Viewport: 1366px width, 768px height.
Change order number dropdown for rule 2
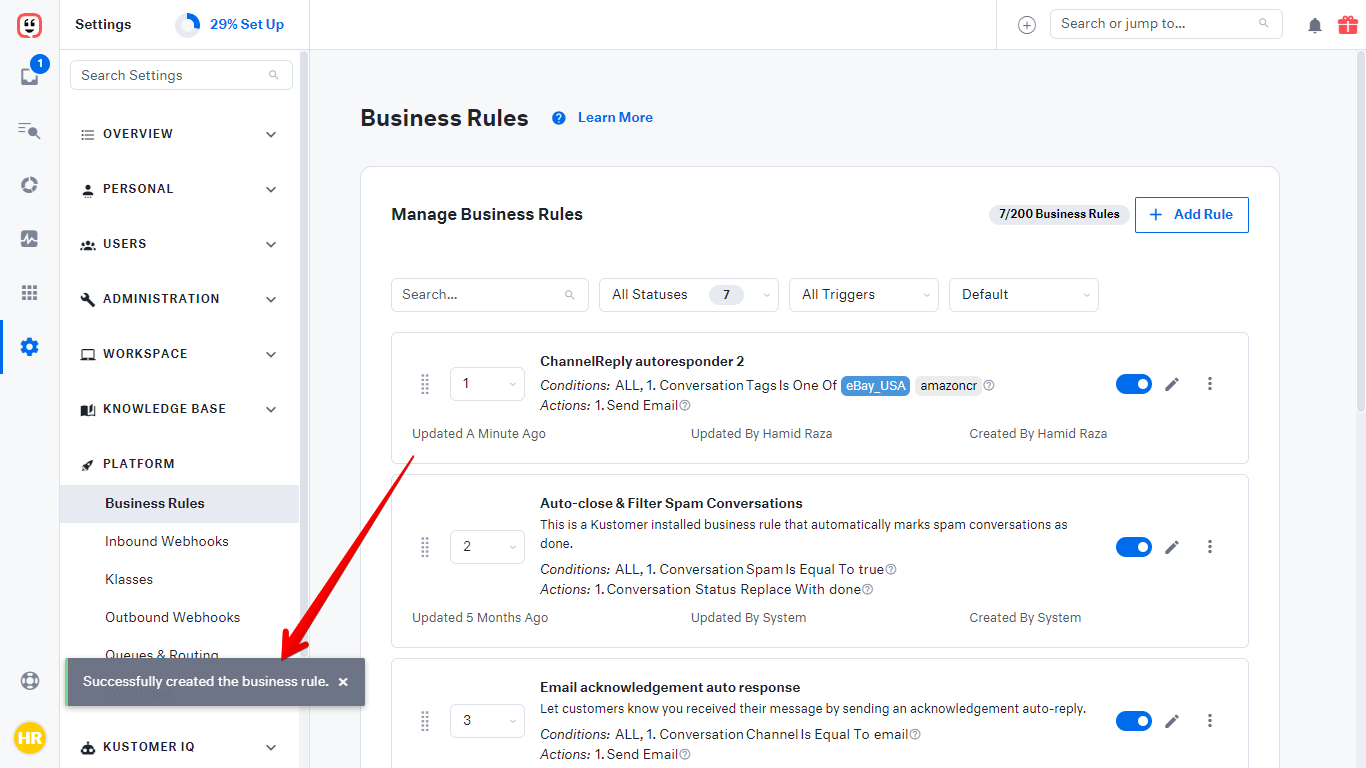click(487, 547)
